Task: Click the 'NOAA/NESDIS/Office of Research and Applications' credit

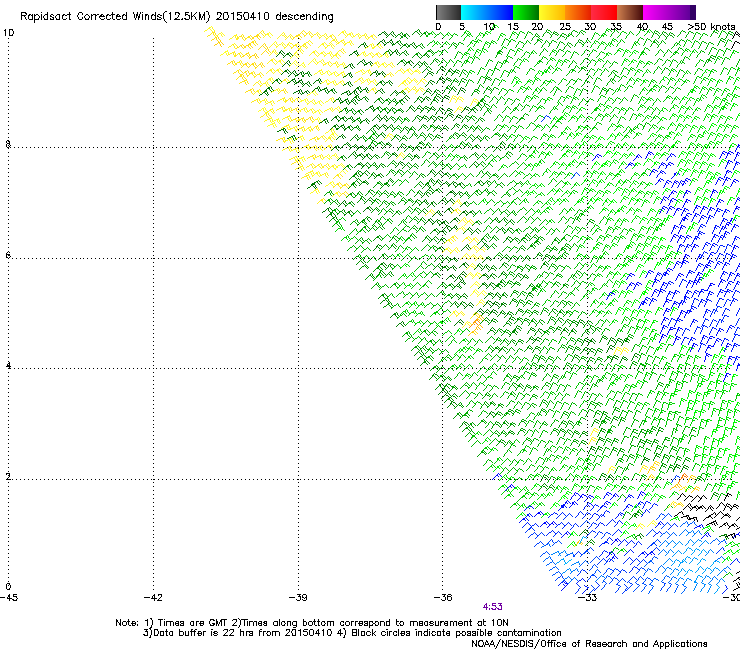Action: coord(589,644)
